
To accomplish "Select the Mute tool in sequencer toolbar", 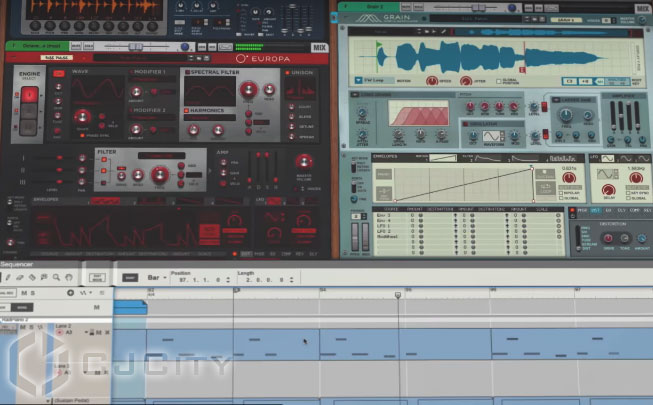I will 44,277.
